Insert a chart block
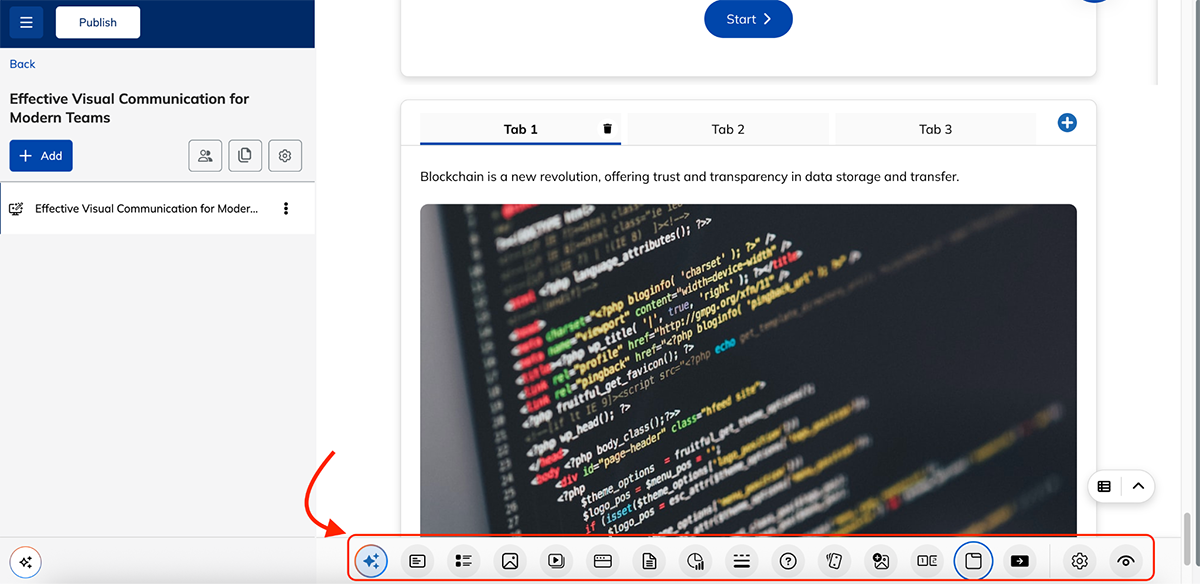Screen dimensions: 1200x584 tap(695, 561)
